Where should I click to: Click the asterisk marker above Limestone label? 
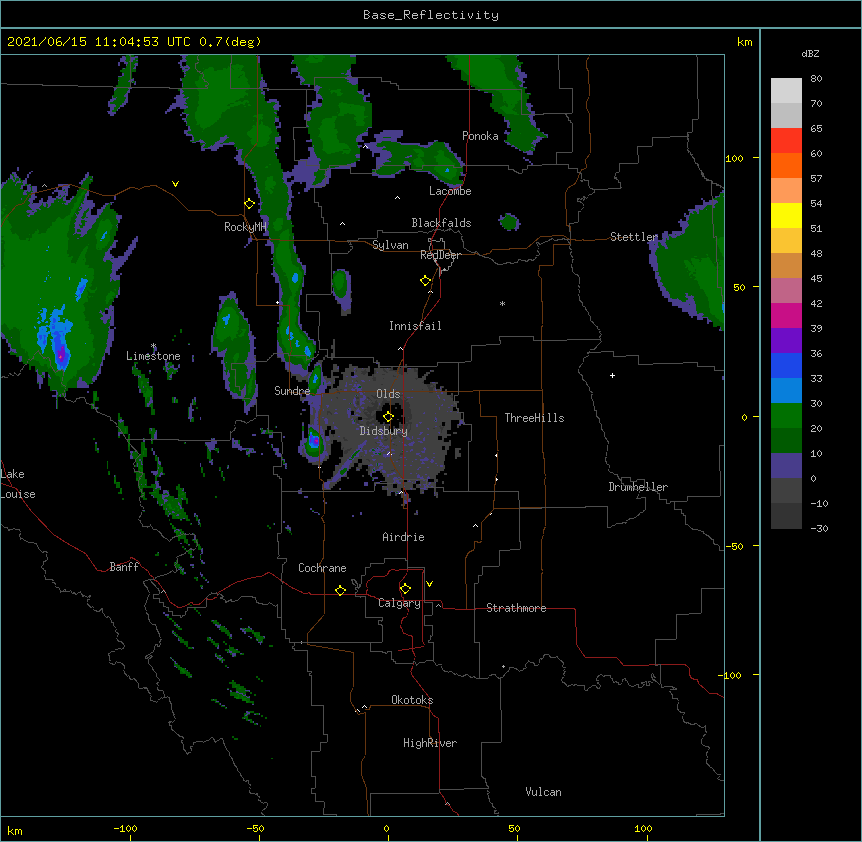click(154, 346)
